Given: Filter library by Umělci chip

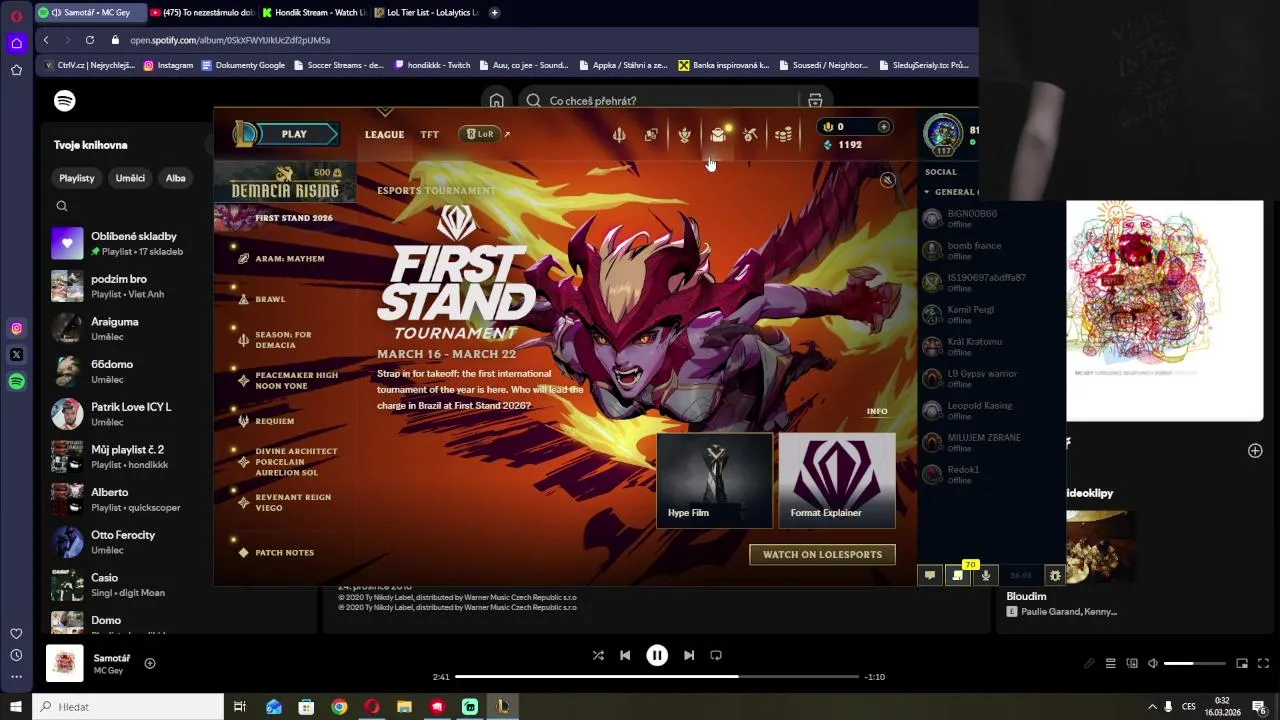Looking at the screenshot, I should (130, 178).
